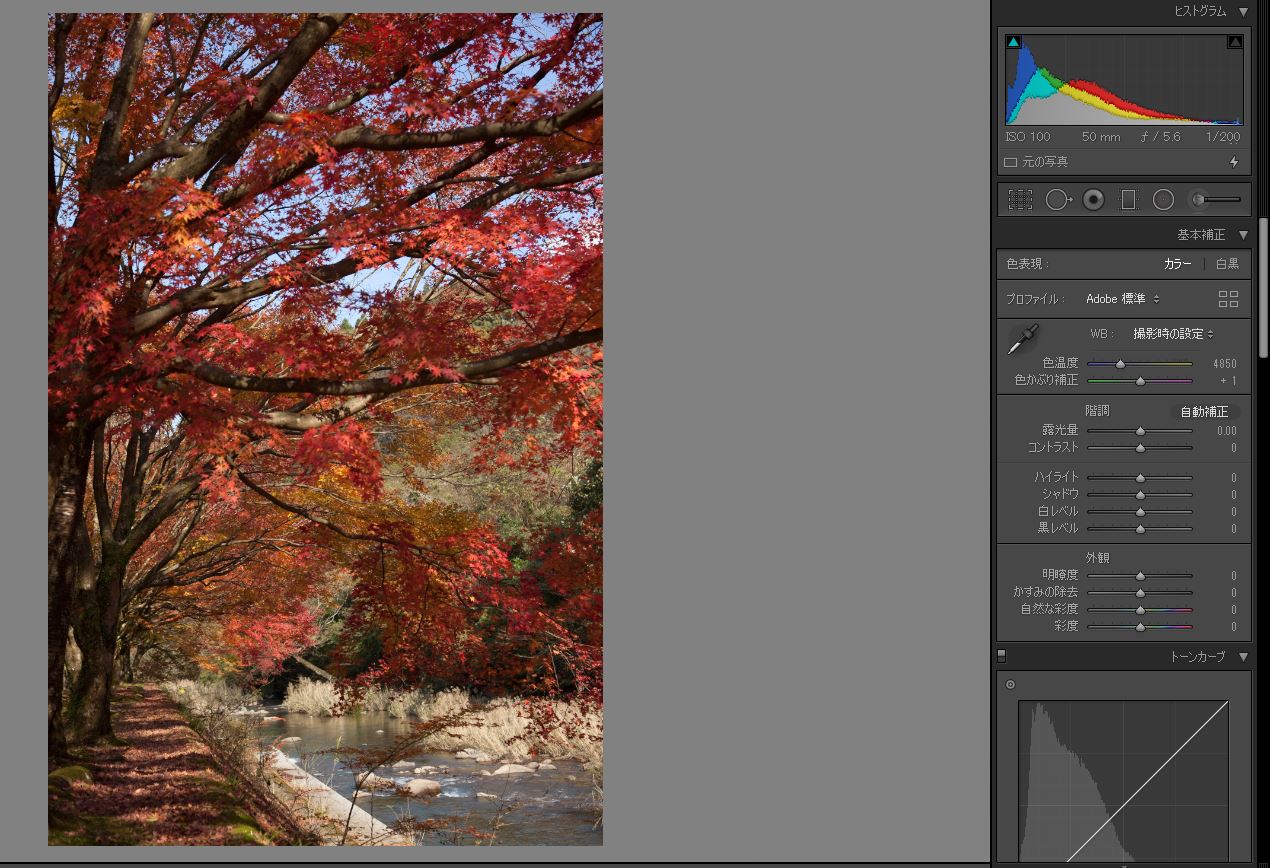1270x868 pixels.
Task: Enable the tone curve target adjustment tool
Action: coord(1010,685)
